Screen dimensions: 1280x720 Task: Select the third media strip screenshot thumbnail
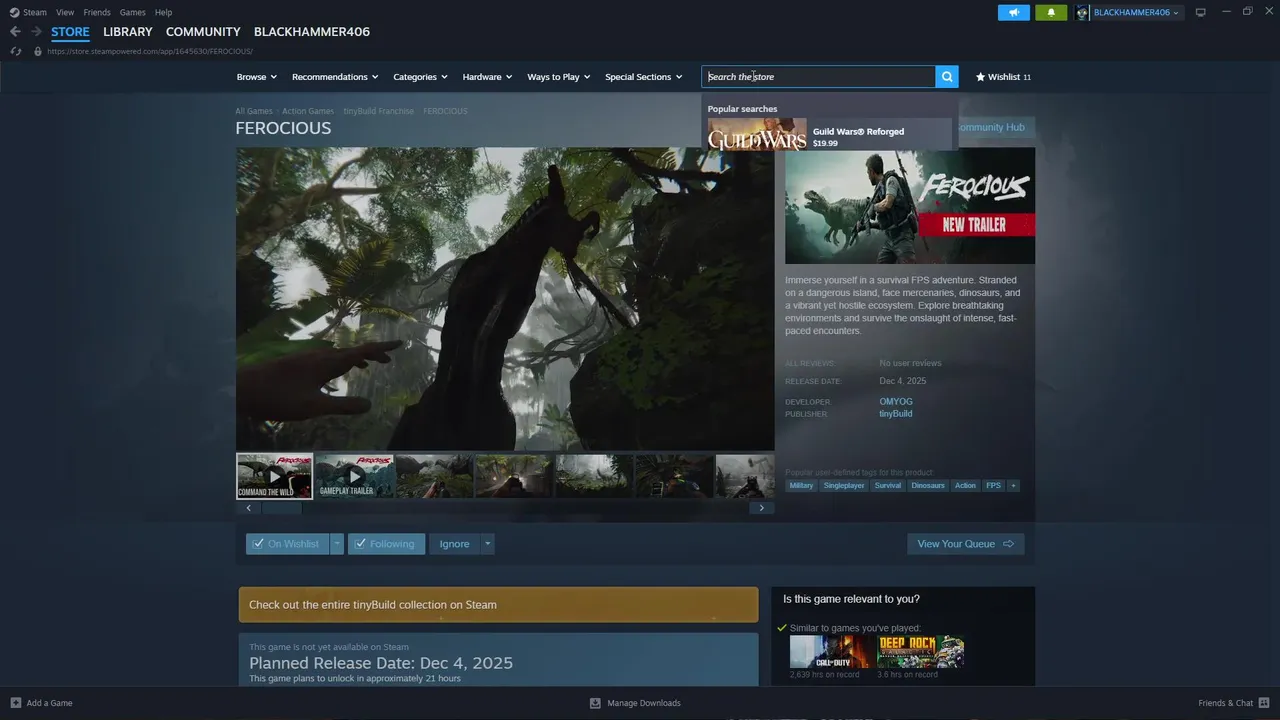[x=434, y=476]
